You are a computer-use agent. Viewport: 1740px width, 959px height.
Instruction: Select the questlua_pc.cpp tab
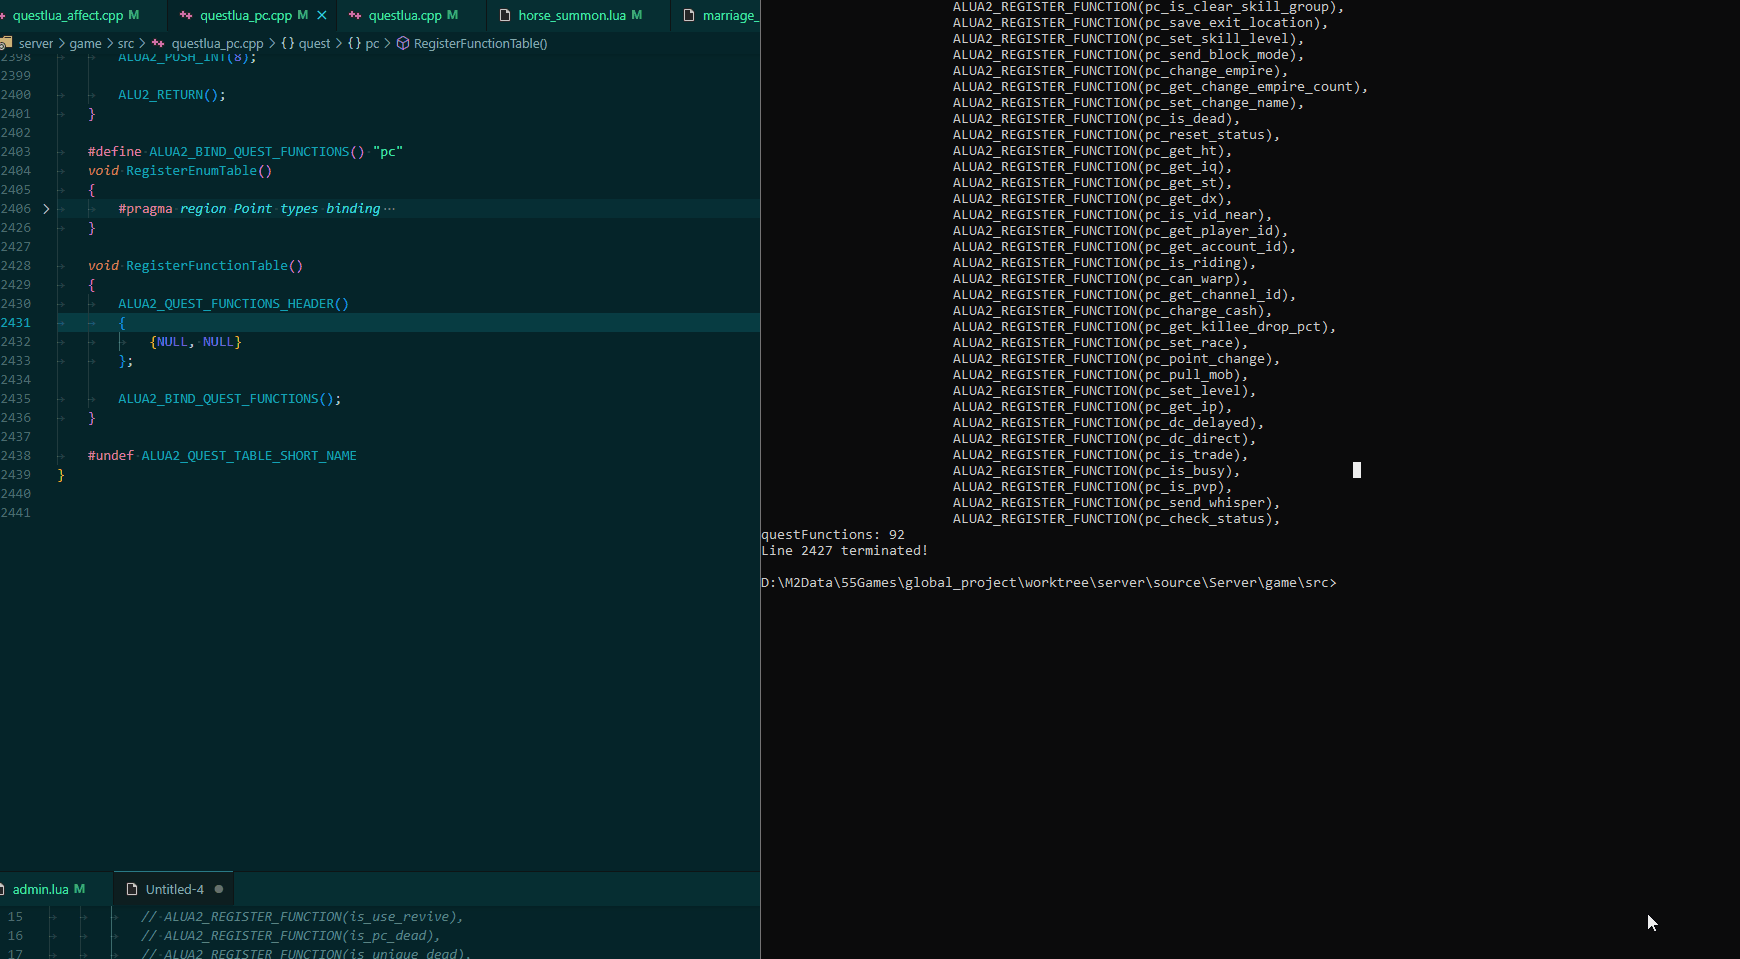pyautogui.click(x=246, y=15)
